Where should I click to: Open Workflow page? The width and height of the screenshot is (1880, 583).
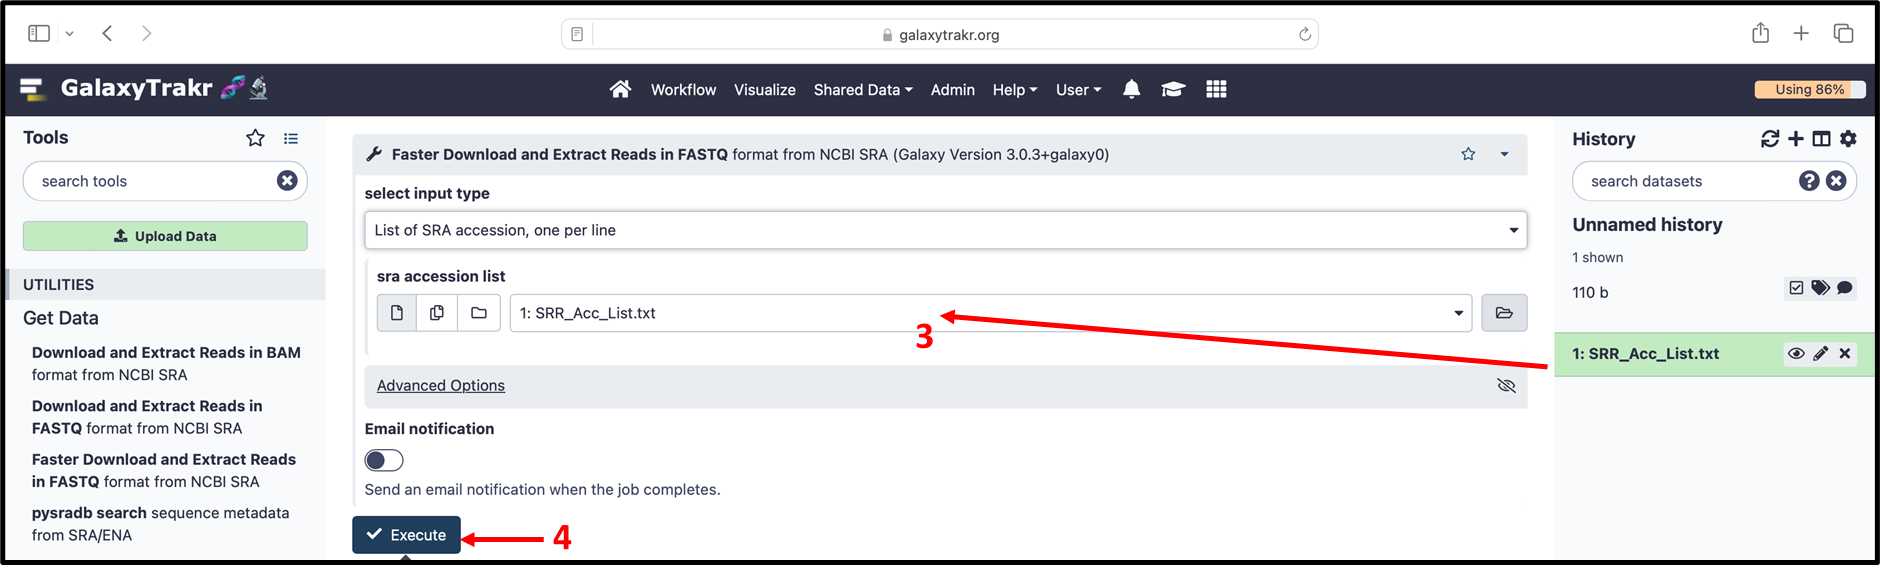(x=683, y=90)
